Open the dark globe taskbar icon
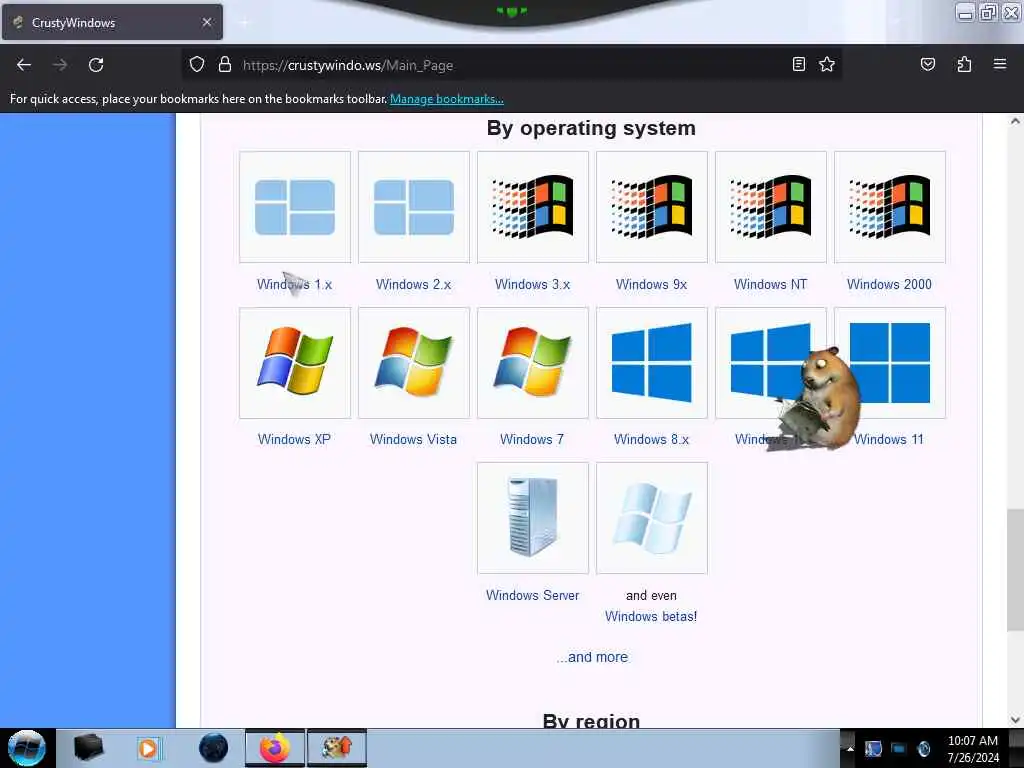Image resolution: width=1024 pixels, height=768 pixels. [213, 748]
